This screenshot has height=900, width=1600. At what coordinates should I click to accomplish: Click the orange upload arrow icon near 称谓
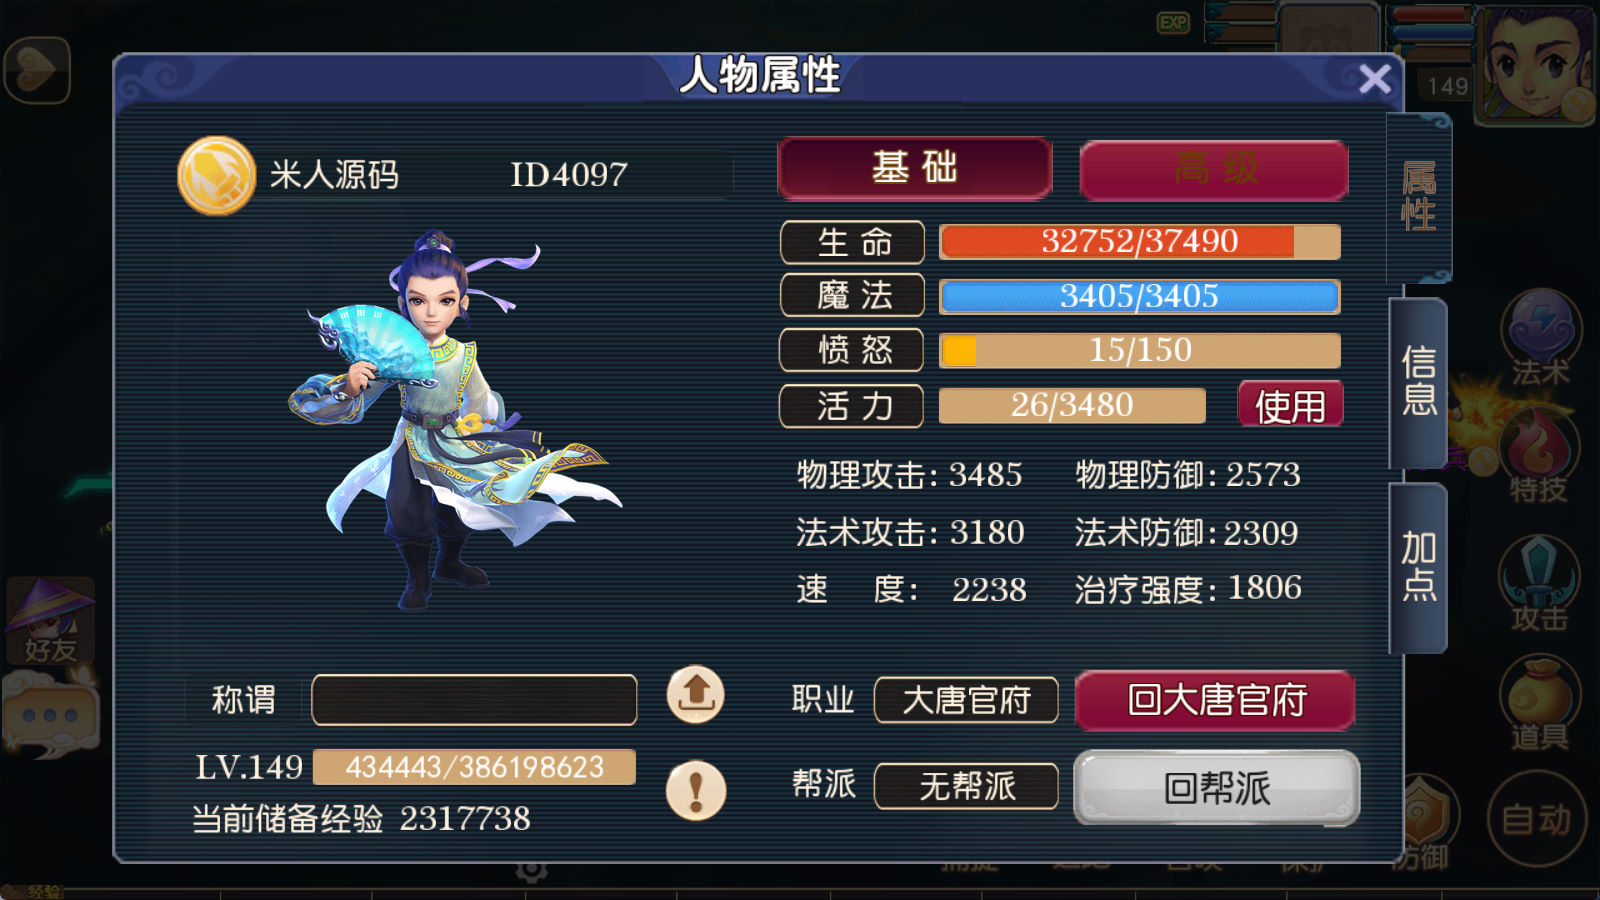[x=696, y=694]
